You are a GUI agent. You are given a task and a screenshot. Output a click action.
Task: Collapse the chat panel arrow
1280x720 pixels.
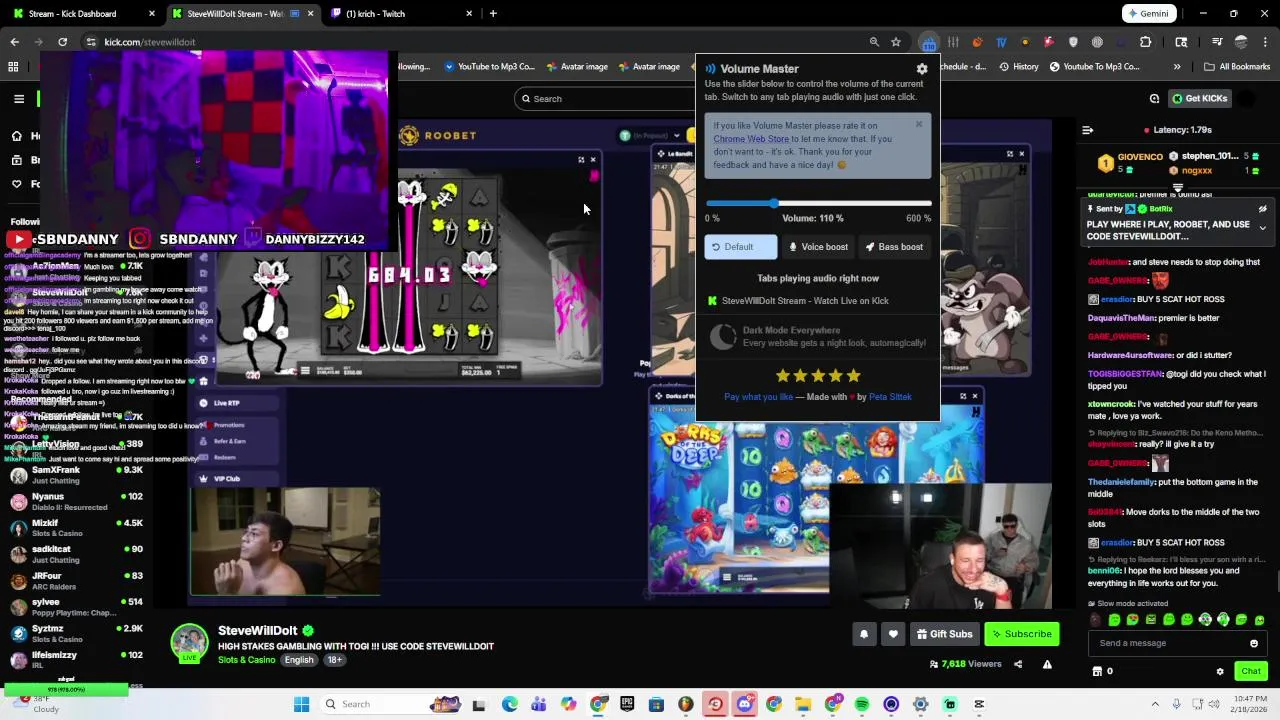1088,130
